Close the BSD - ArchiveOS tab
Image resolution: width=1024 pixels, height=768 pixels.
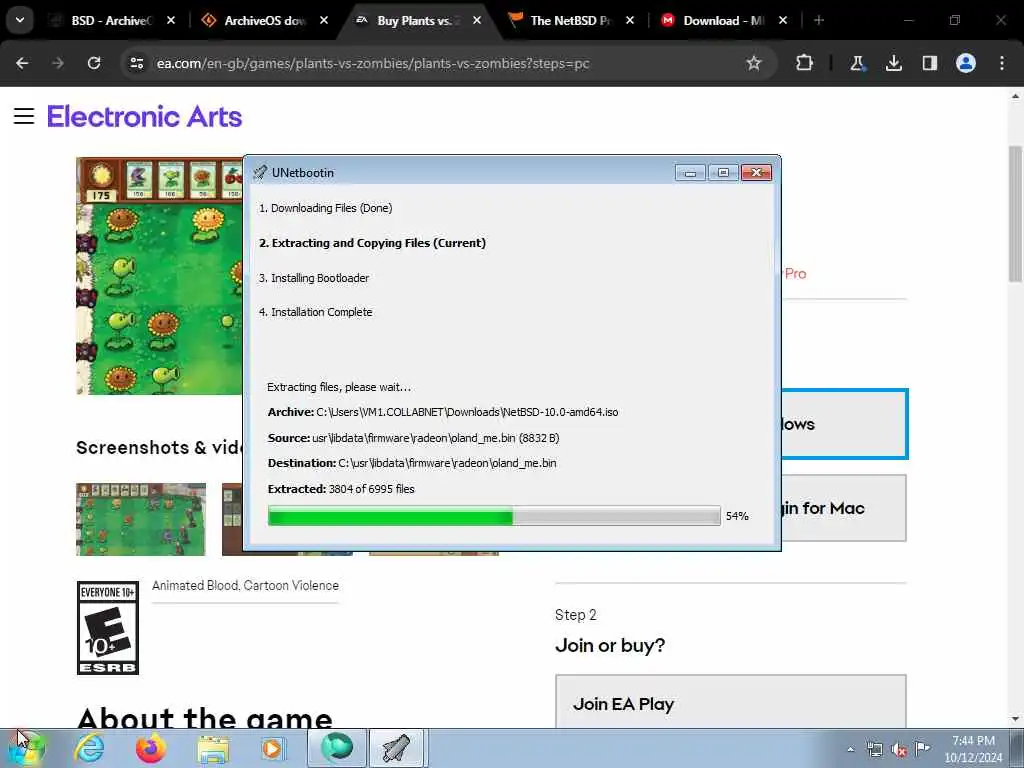click(x=170, y=21)
